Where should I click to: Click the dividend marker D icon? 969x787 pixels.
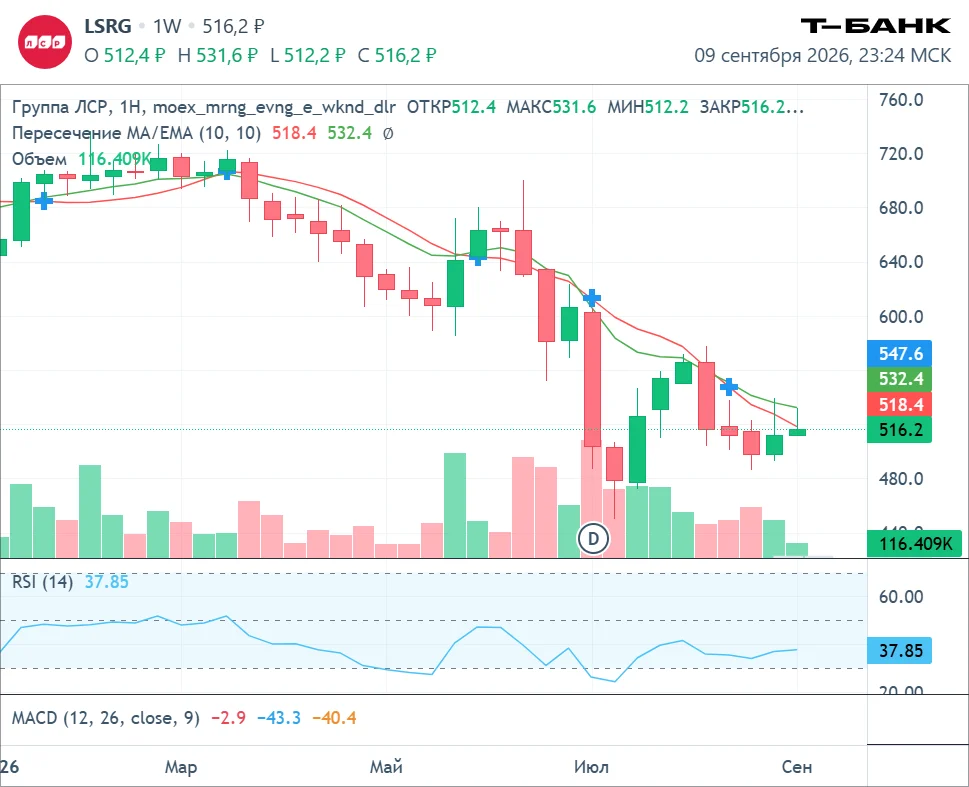tap(593, 538)
